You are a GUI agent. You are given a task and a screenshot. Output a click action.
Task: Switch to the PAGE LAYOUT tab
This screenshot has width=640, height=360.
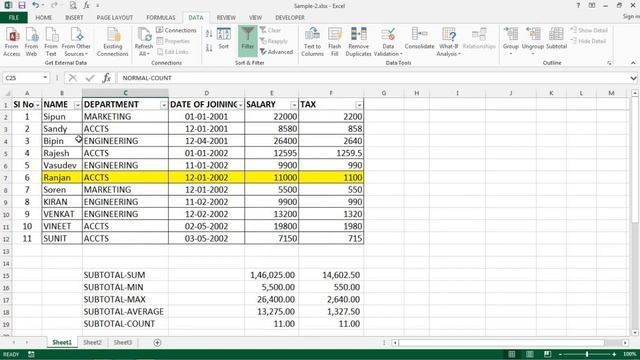point(115,18)
